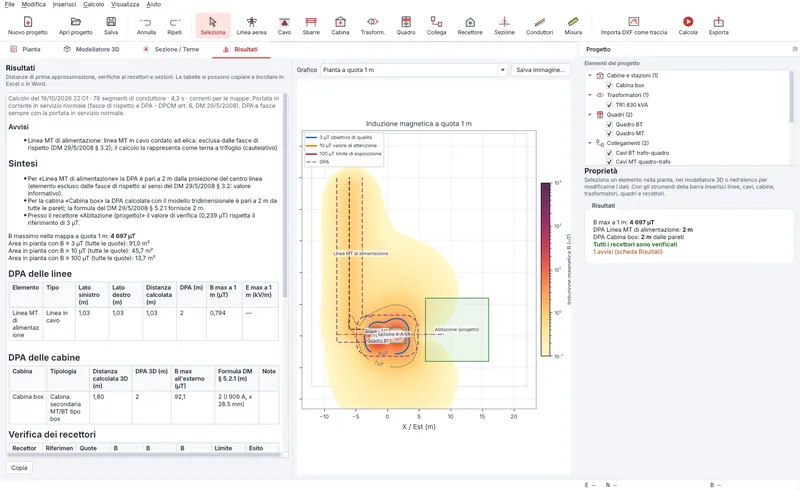Image resolution: width=800 pixels, height=490 pixels.
Task: Click the Salva immagine... button
Action: [540, 70]
